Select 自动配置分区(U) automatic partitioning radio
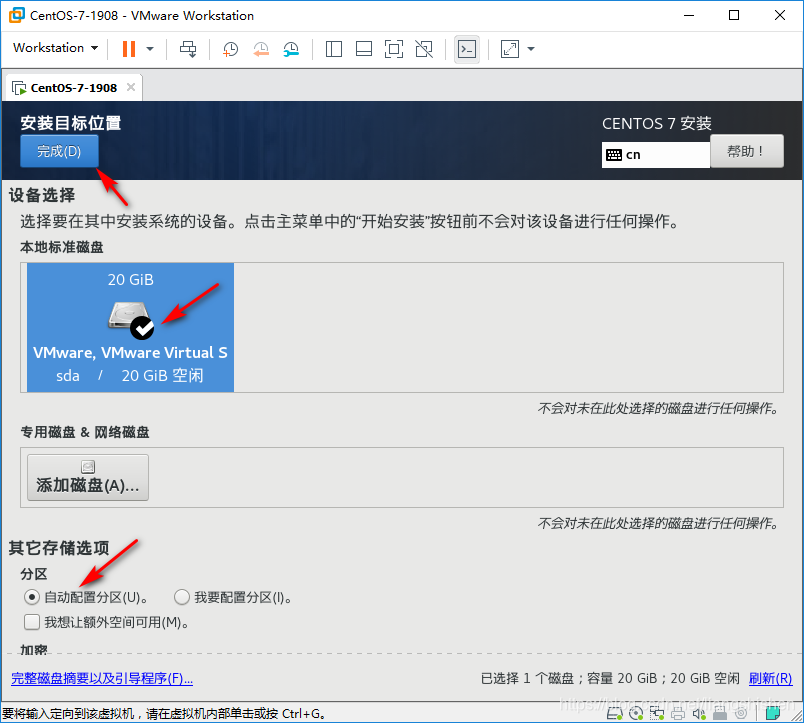804x723 pixels. pyautogui.click(x=32, y=597)
